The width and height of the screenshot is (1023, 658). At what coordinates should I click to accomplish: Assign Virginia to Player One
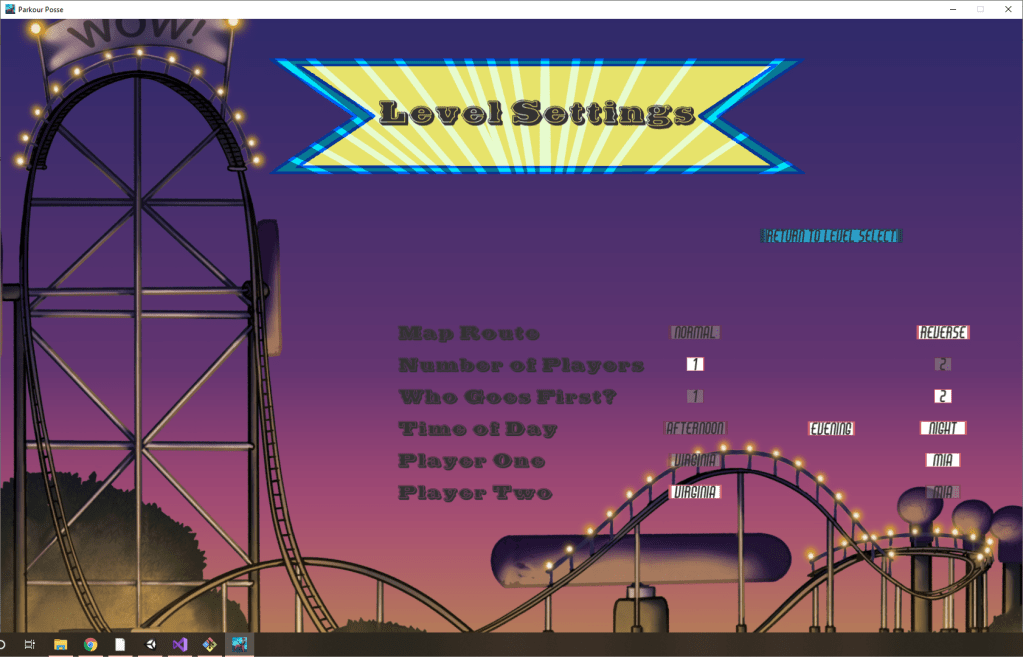point(695,460)
